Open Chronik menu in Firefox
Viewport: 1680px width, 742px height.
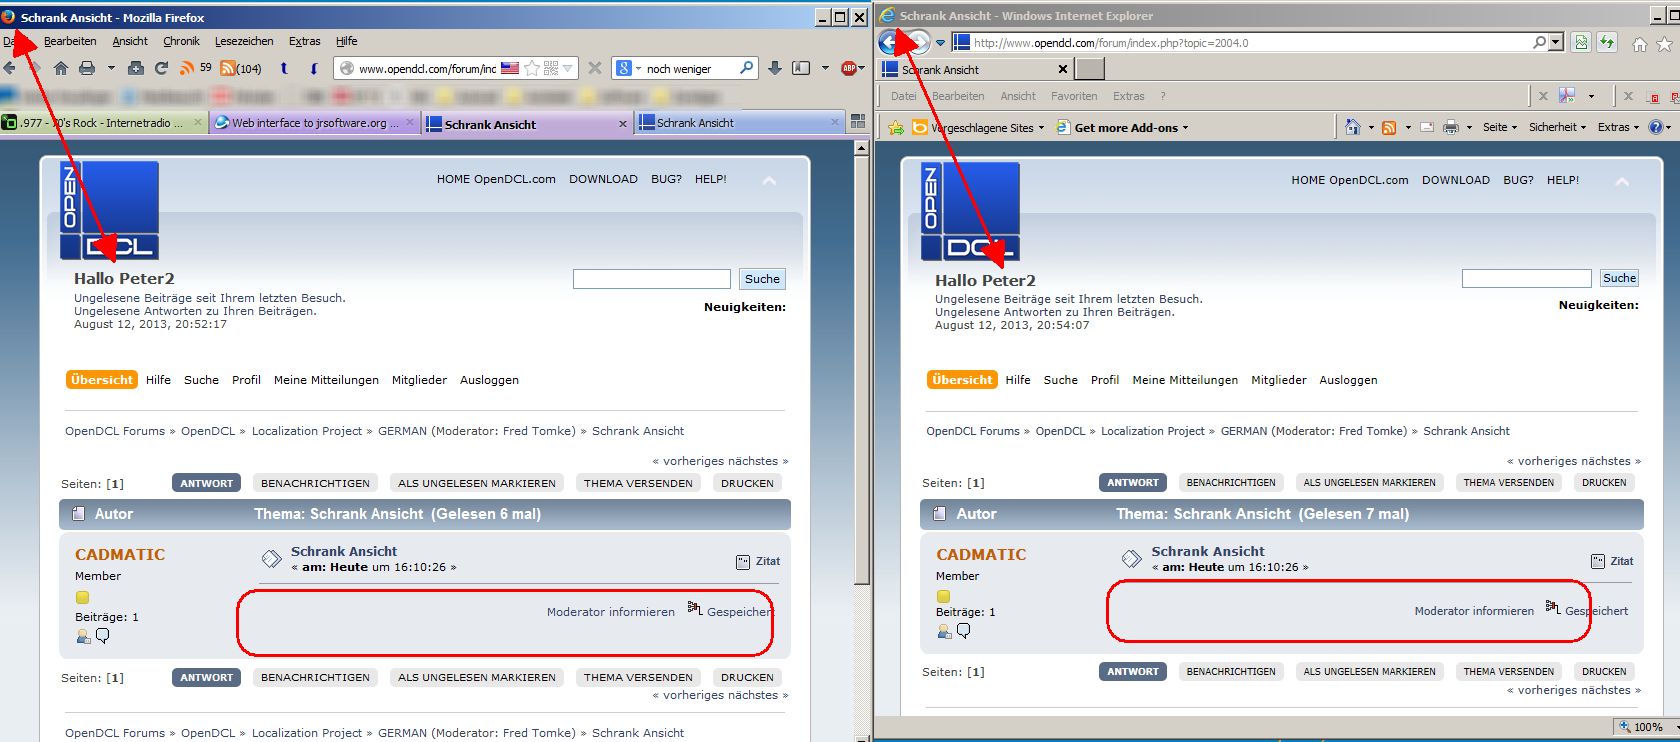coord(181,41)
